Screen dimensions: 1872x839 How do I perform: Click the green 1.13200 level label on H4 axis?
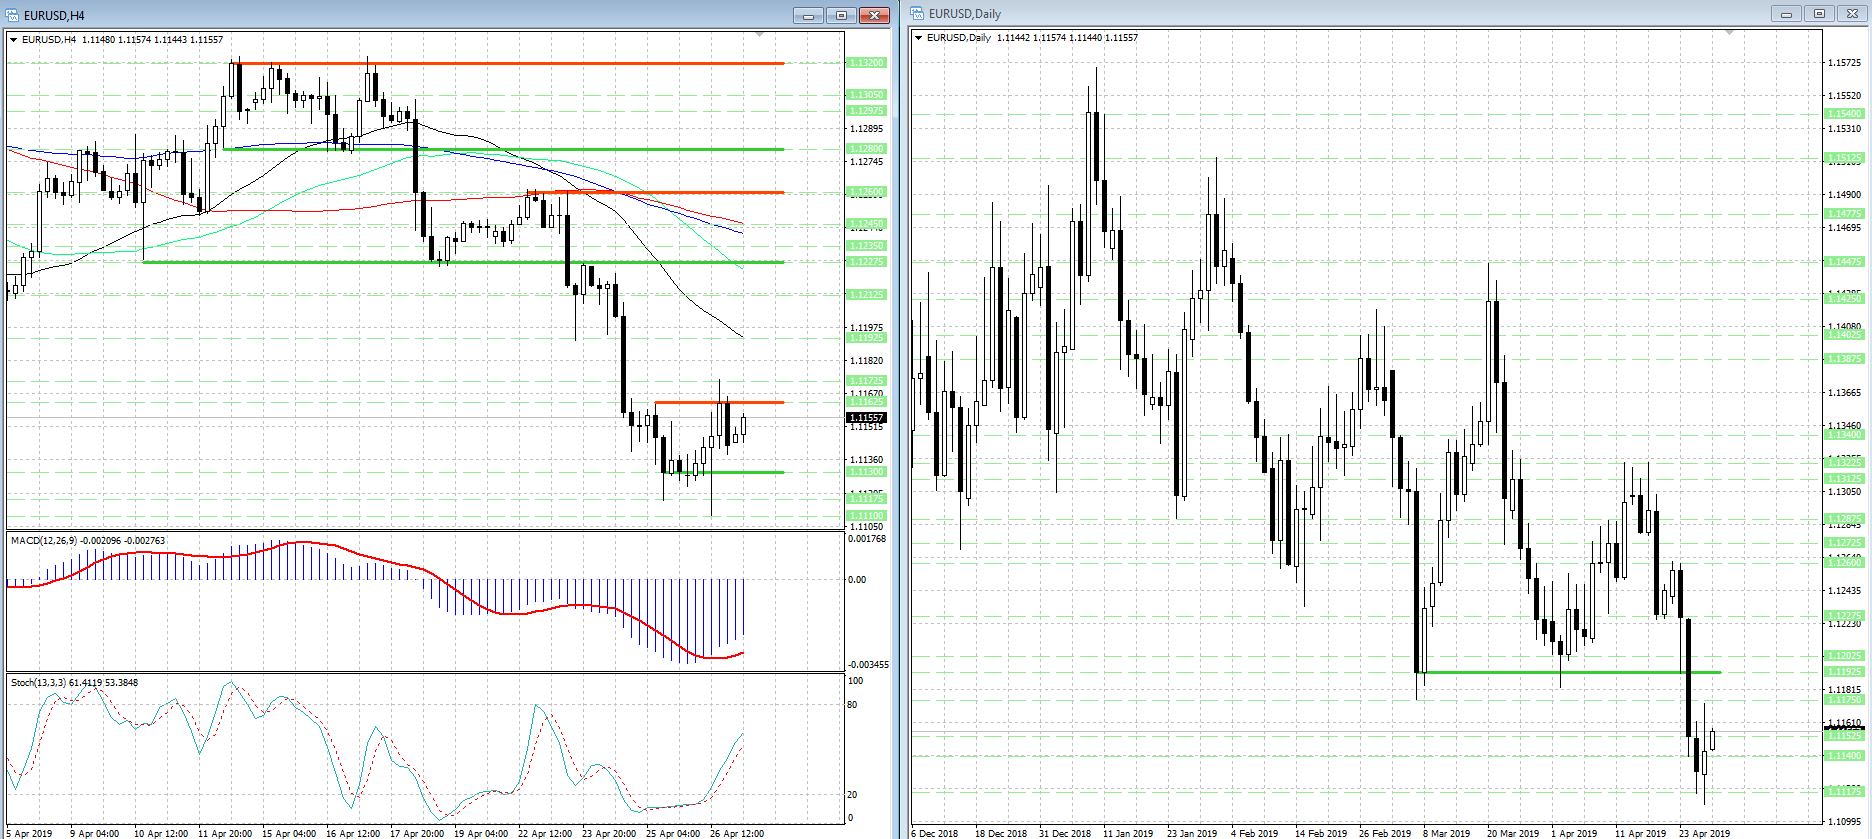pos(866,63)
